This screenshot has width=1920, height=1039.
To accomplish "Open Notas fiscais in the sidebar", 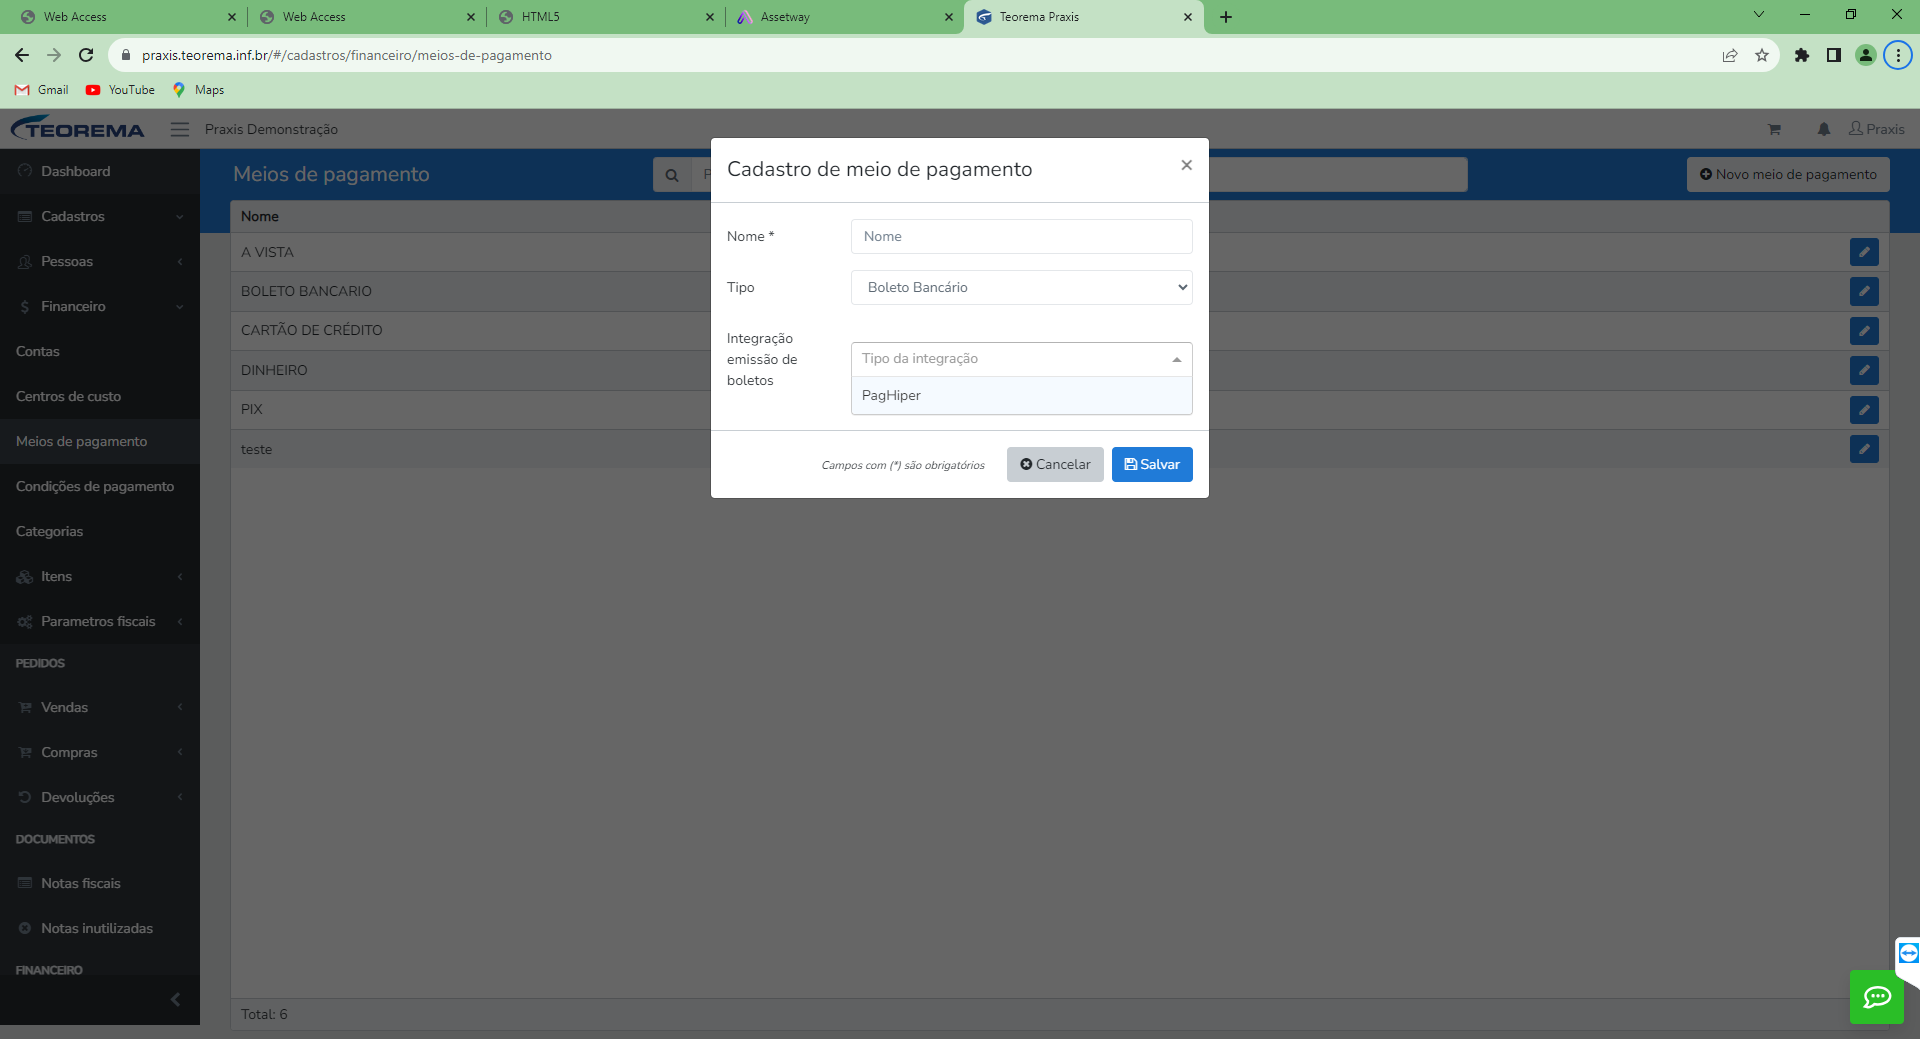I will coord(100,883).
